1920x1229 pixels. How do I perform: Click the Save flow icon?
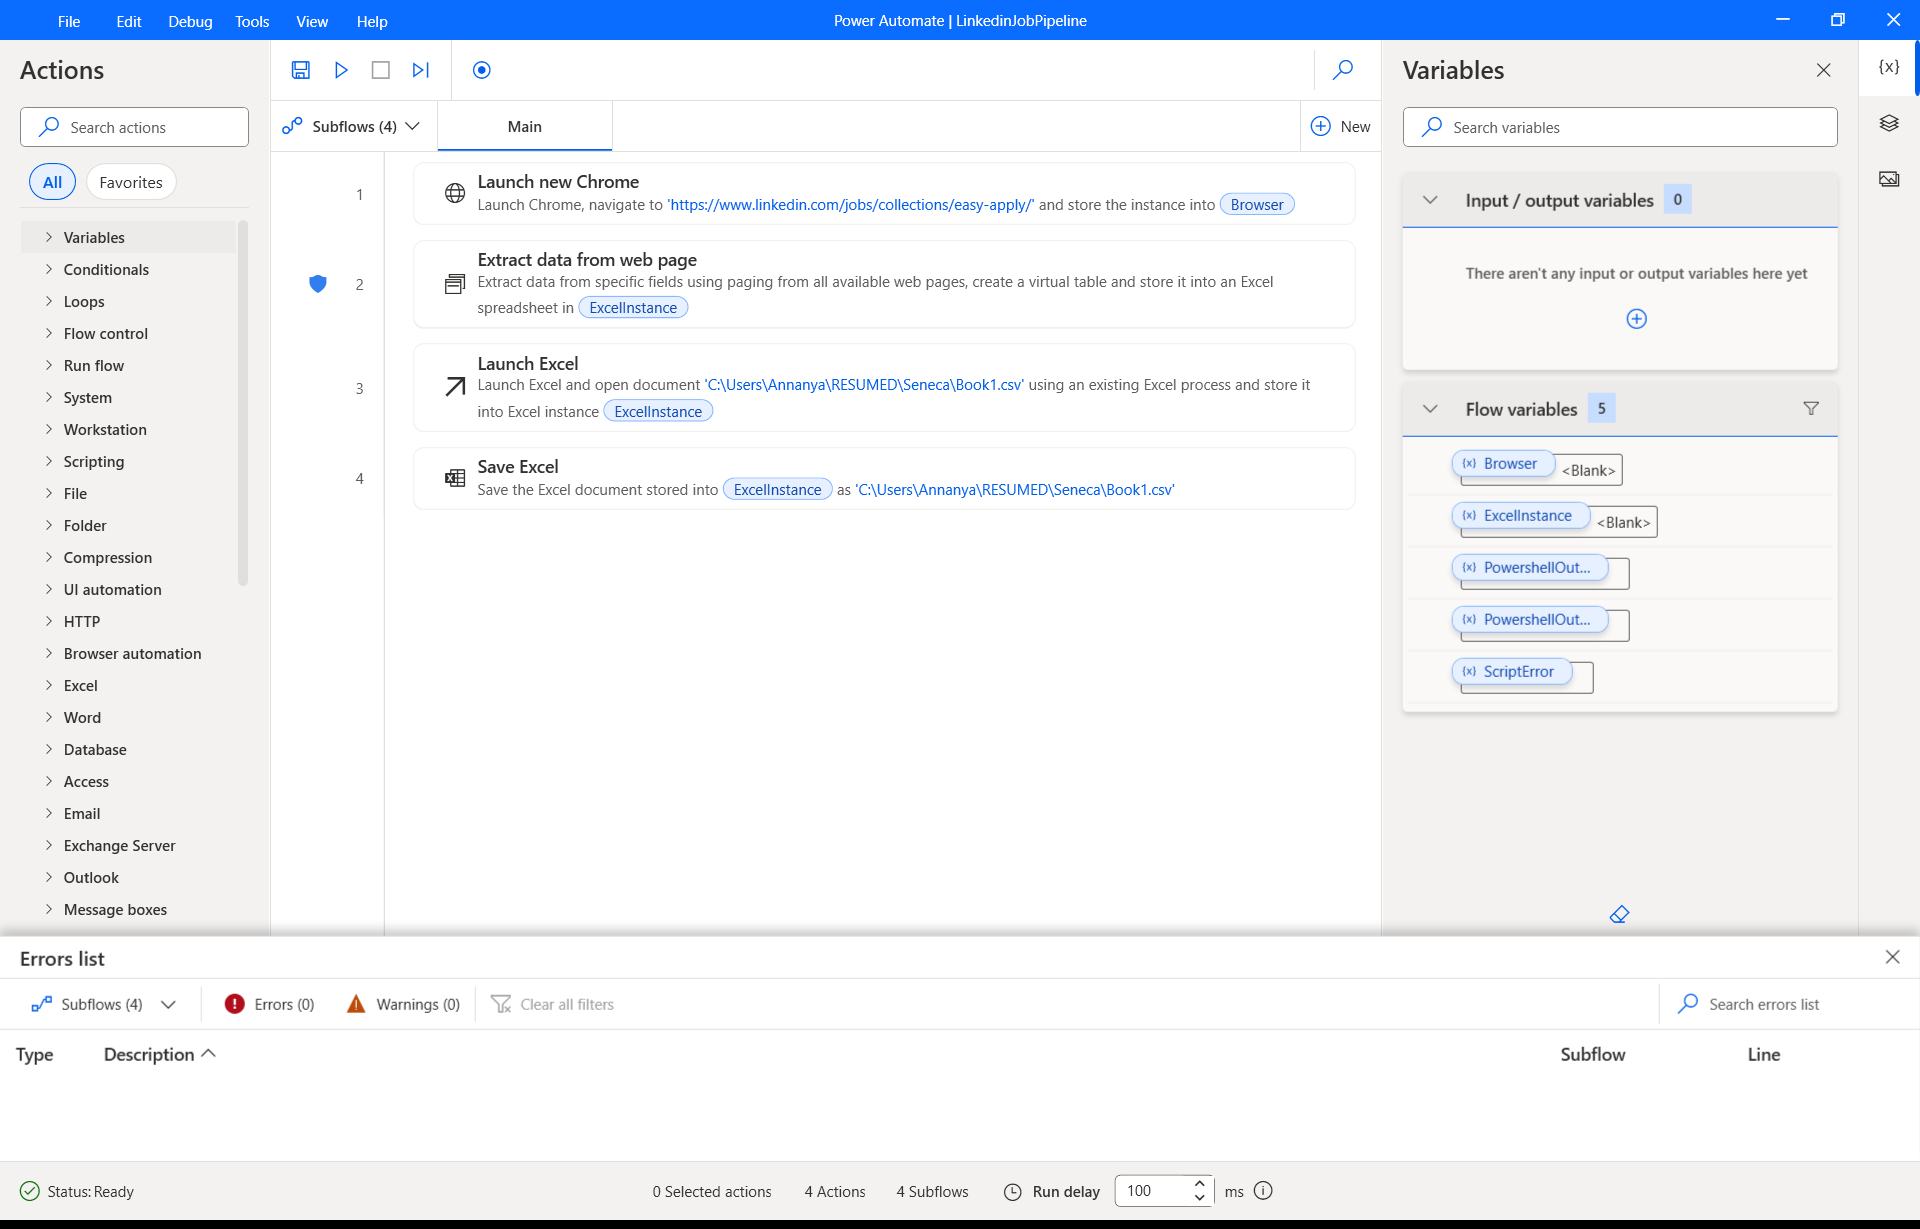coord(301,70)
